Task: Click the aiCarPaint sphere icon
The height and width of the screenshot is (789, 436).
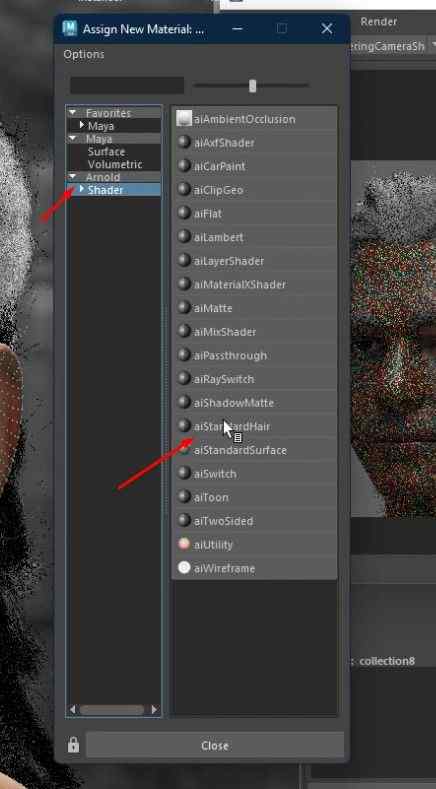Action: 184,166
